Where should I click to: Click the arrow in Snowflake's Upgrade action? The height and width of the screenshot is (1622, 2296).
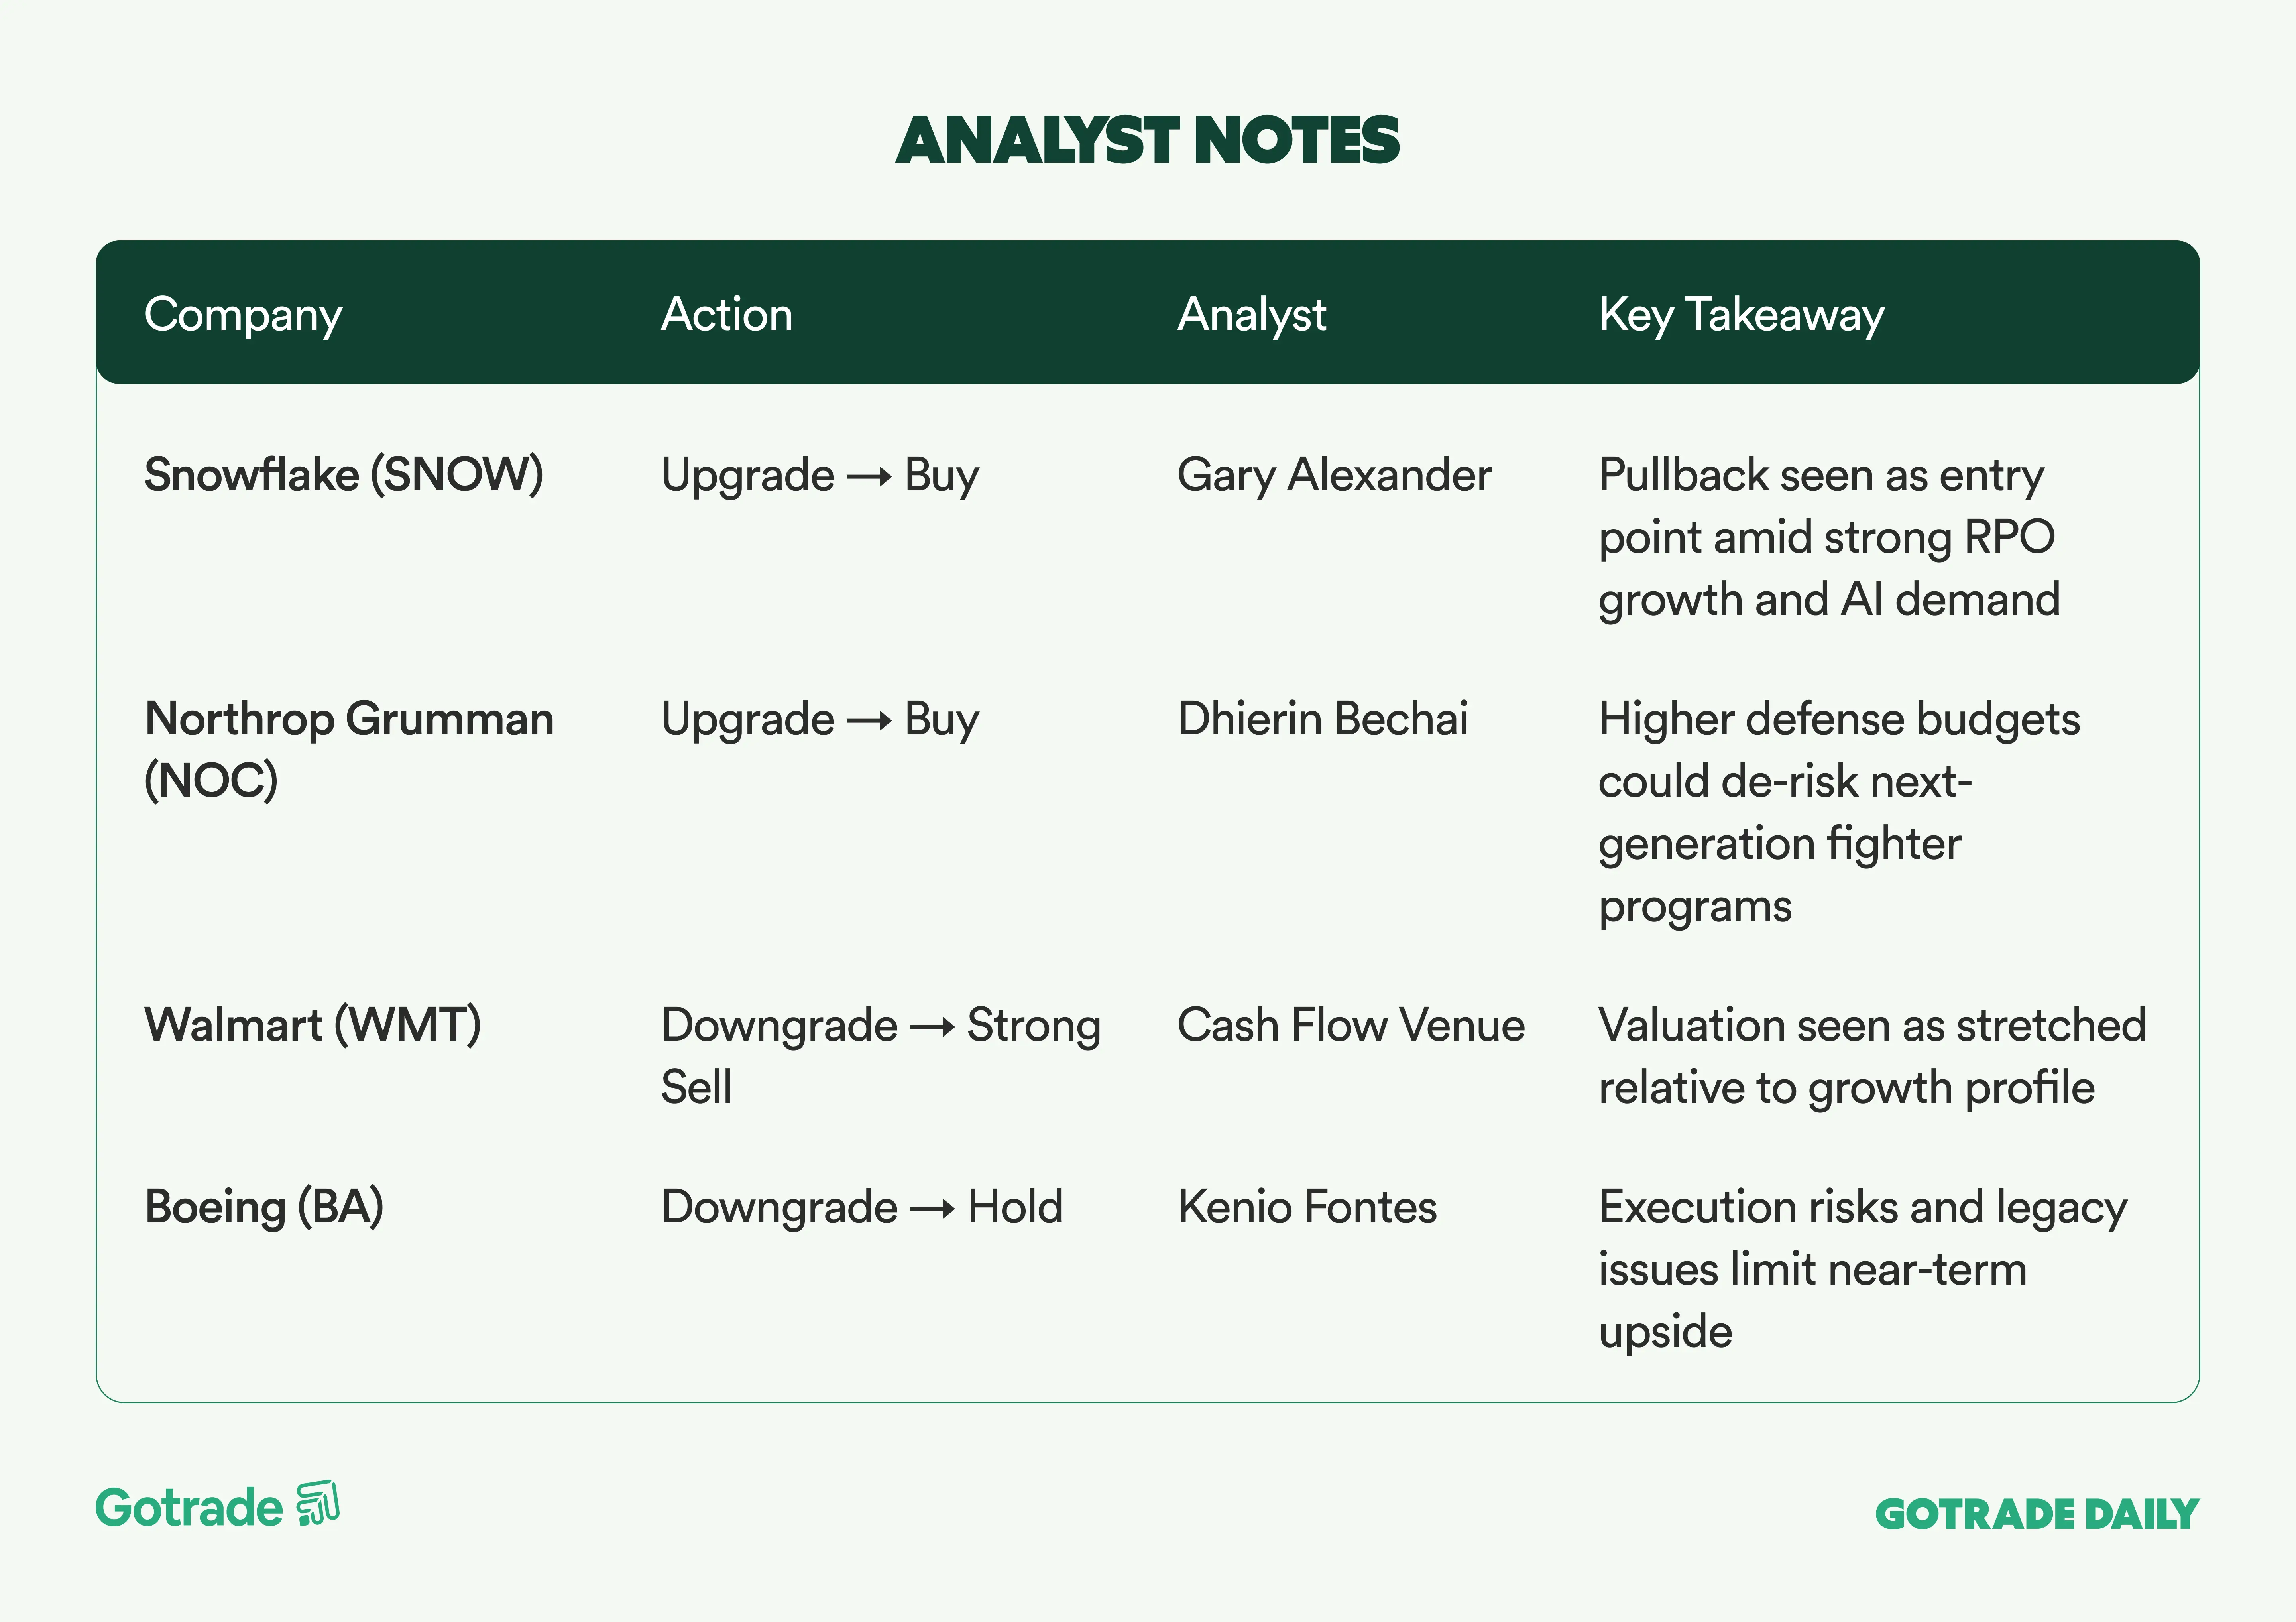868,477
